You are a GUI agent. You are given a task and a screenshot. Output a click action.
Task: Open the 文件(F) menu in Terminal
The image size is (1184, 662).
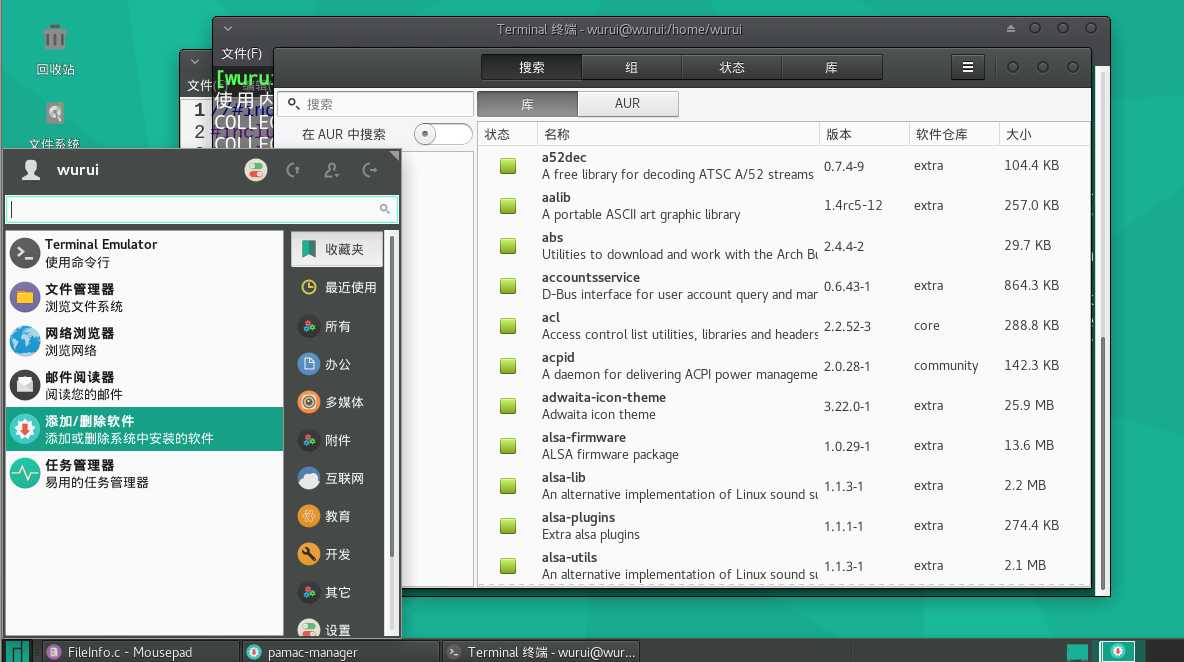pyautogui.click(x=242, y=54)
